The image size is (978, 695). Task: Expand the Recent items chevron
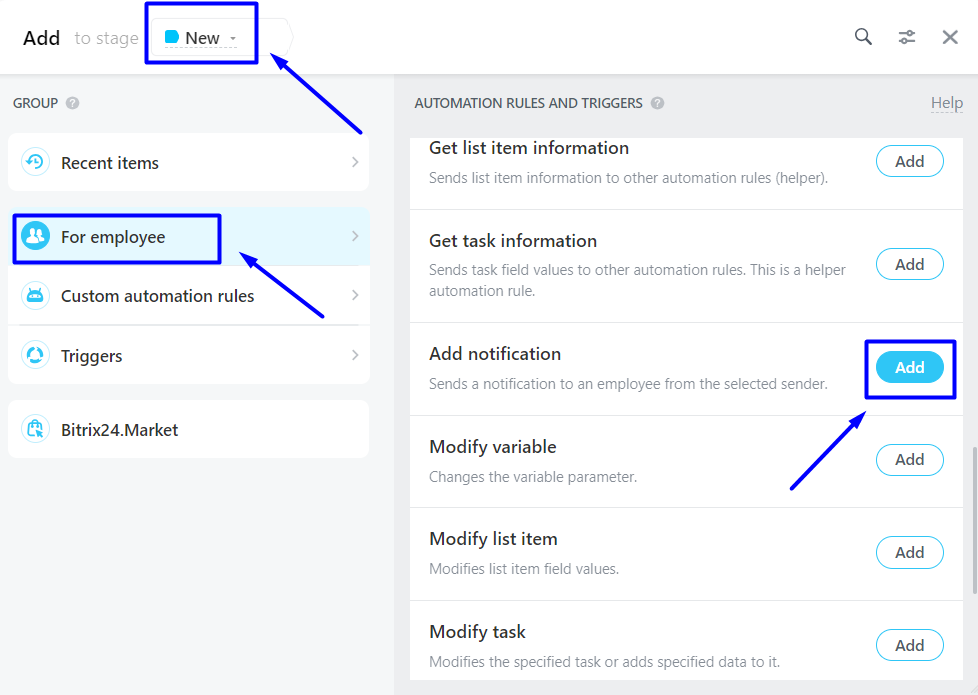click(355, 162)
